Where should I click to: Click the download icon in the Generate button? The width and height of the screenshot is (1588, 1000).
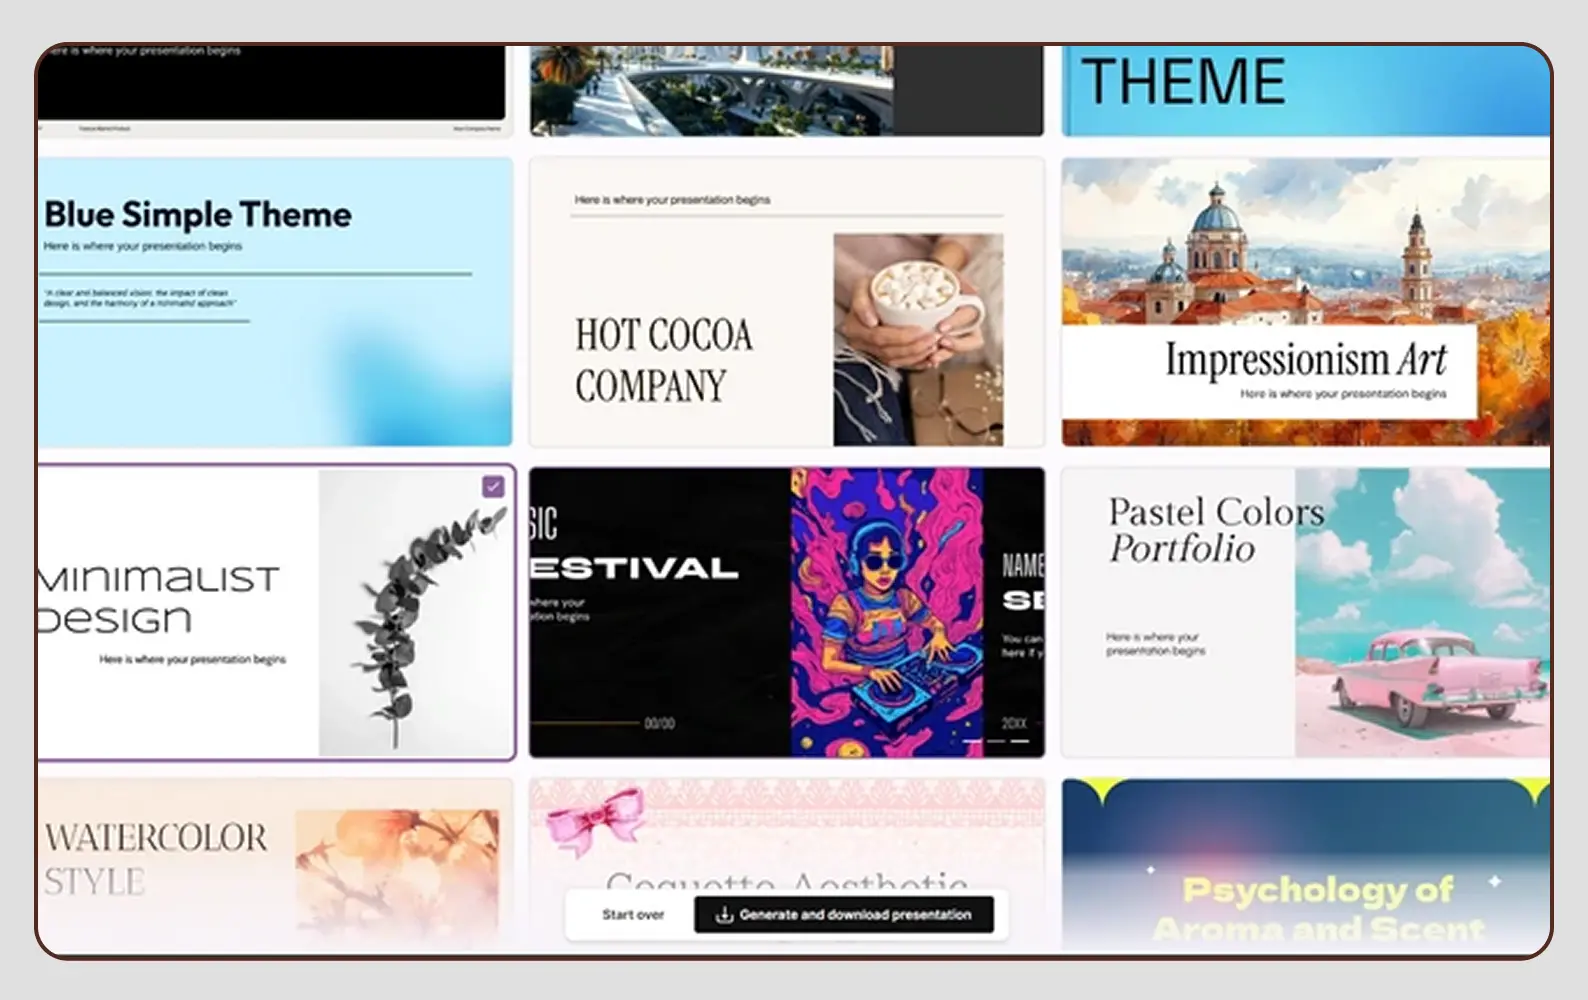(724, 914)
